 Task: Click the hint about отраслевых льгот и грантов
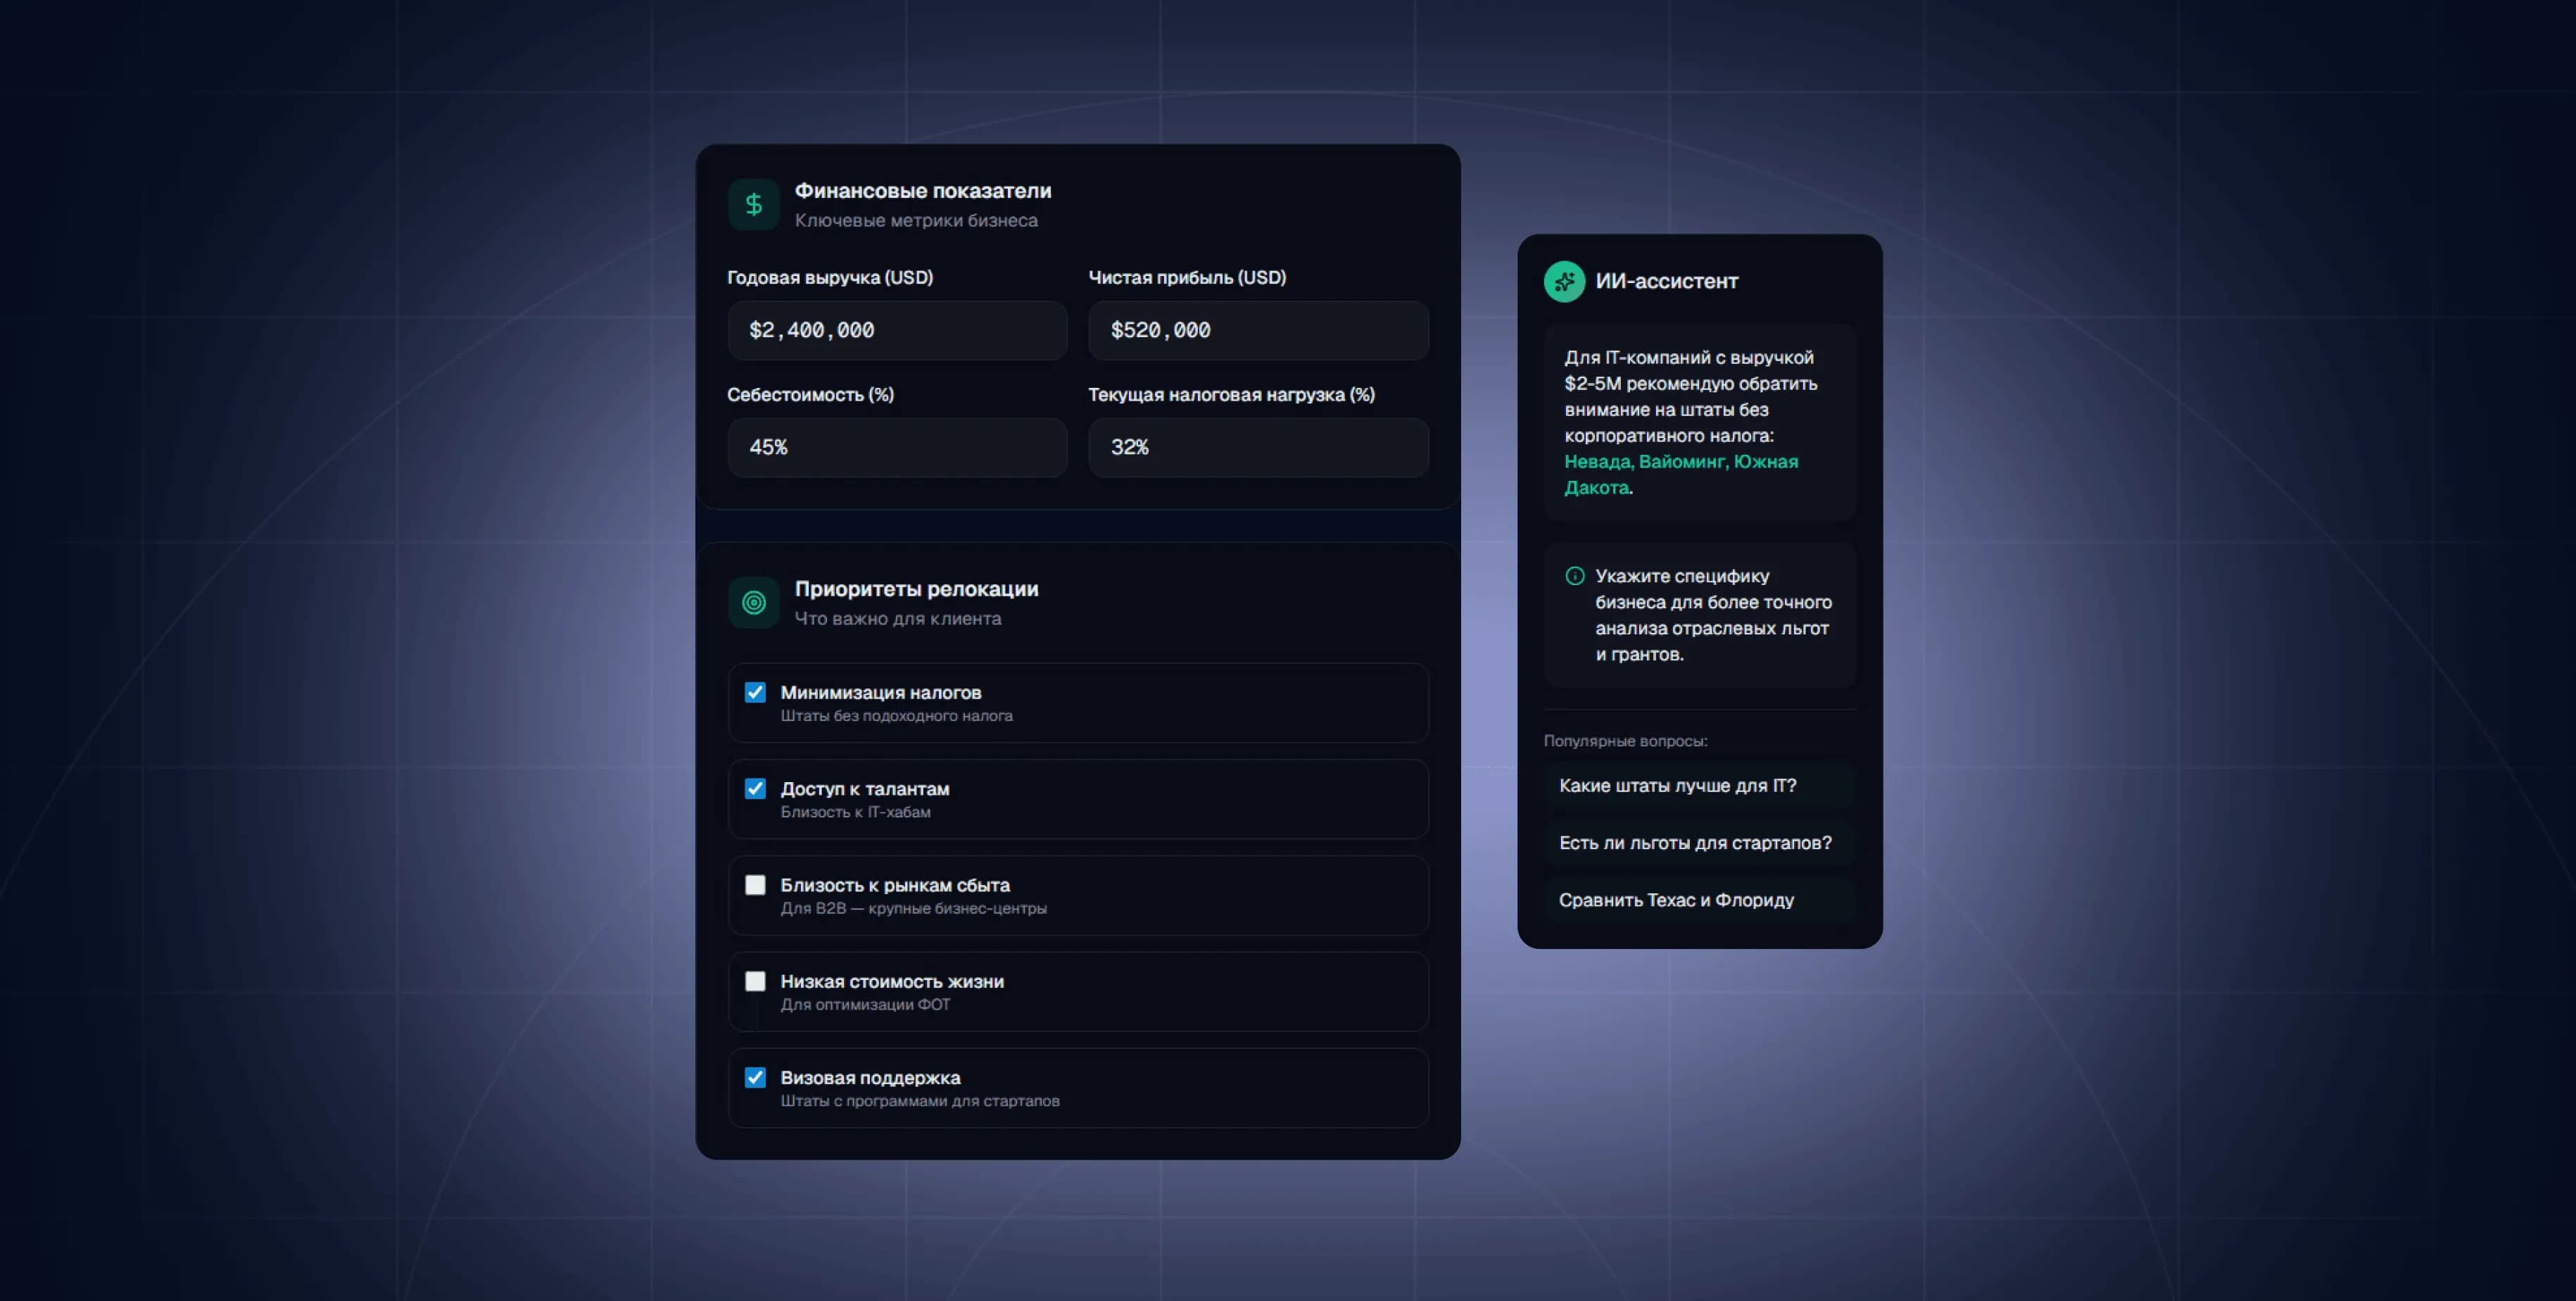pos(1699,615)
